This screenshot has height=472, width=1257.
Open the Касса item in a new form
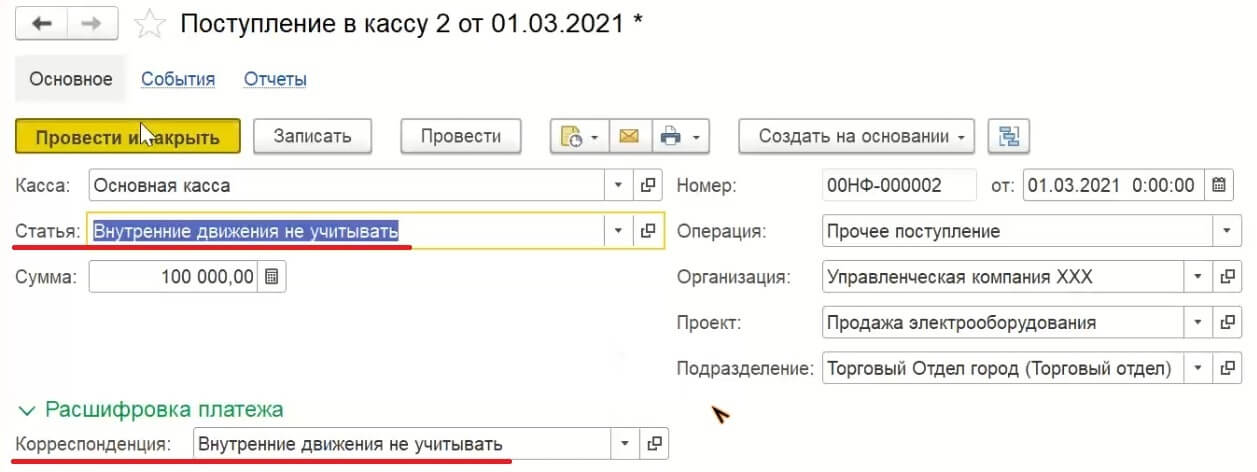pyautogui.click(x=648, y=185)
